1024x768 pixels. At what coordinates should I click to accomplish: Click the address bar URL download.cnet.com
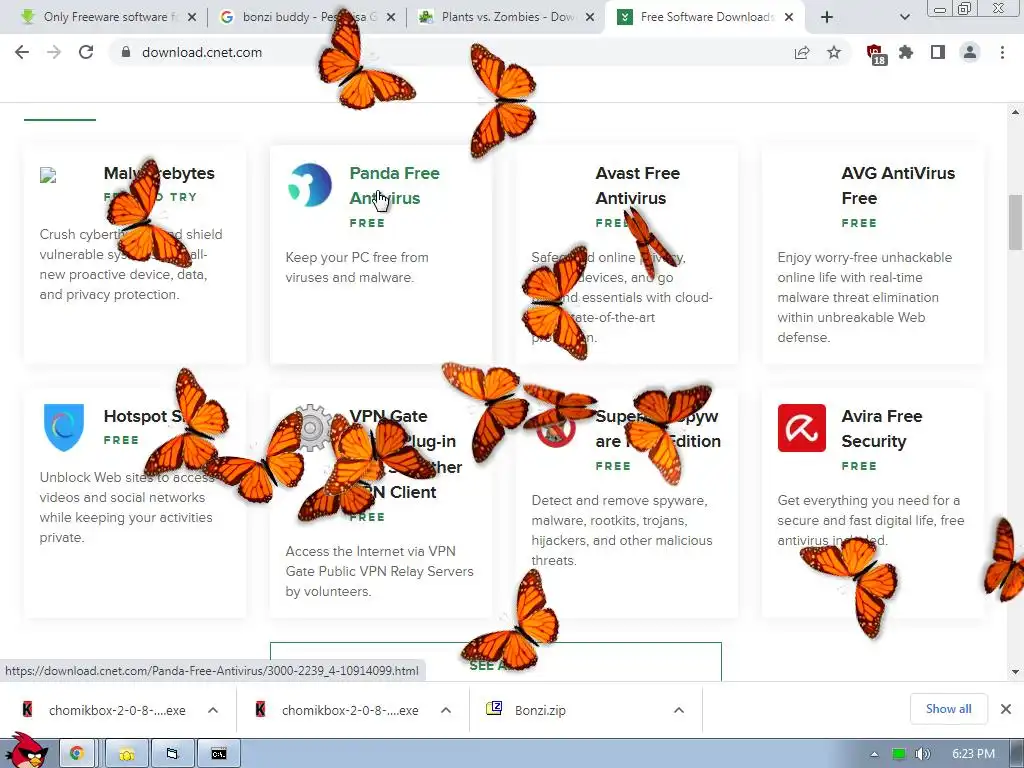(202, 52)
